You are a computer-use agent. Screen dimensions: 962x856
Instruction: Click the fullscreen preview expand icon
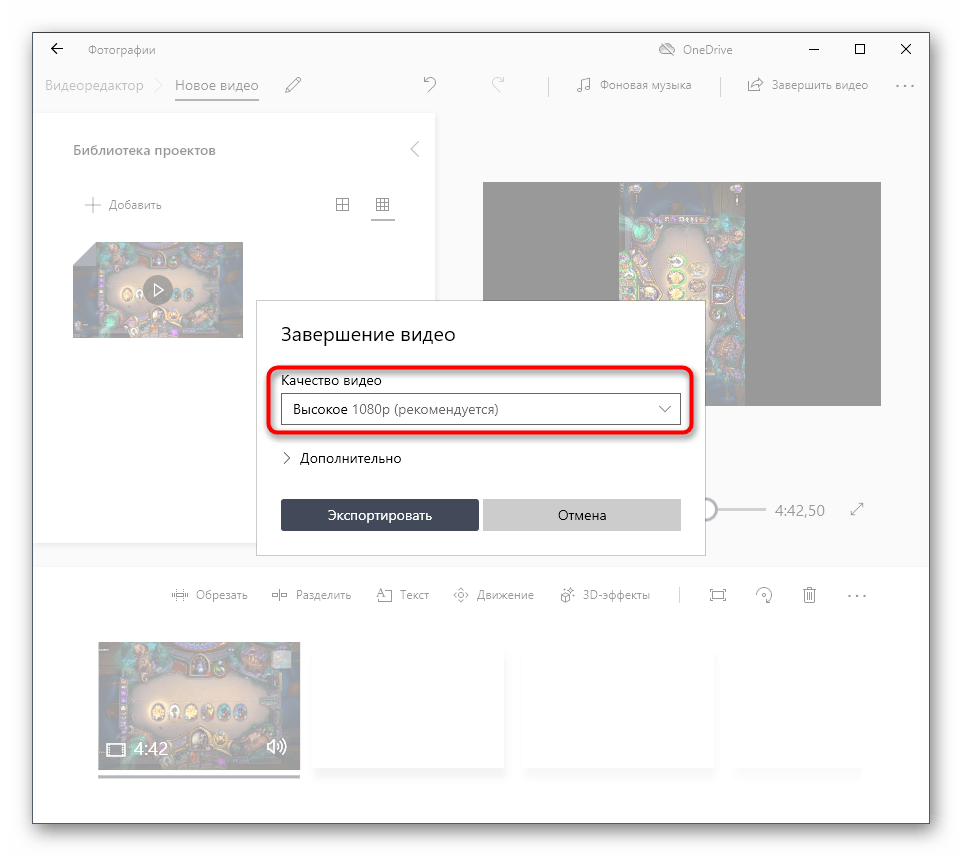coord(857,510)
